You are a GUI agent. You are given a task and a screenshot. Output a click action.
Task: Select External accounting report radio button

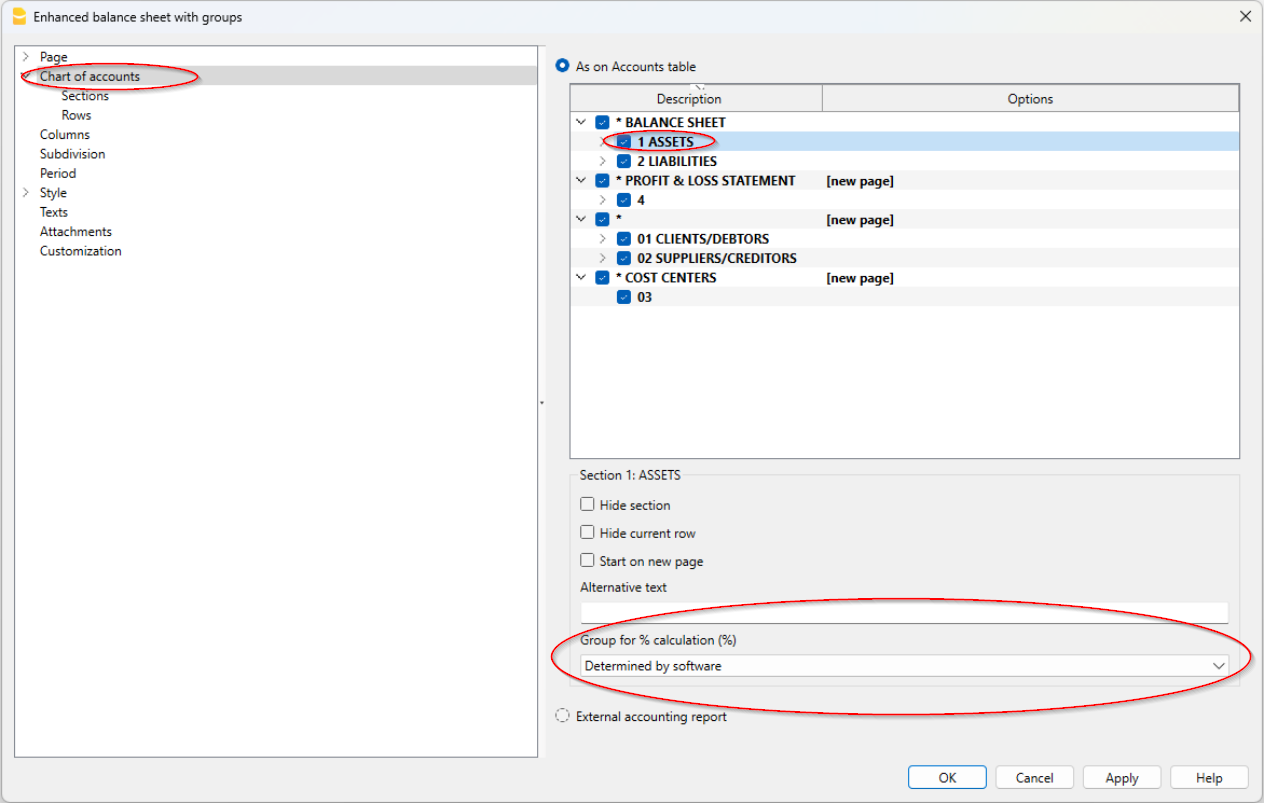[x=563, y=716]
